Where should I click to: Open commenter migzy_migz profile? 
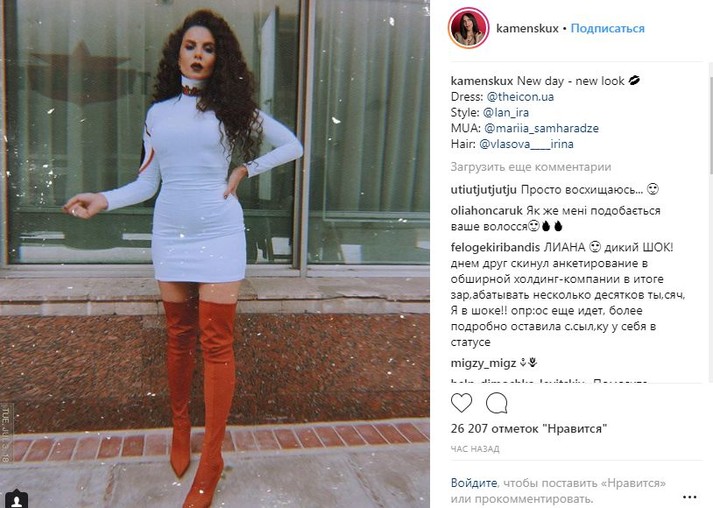click(x=483, y=363)
